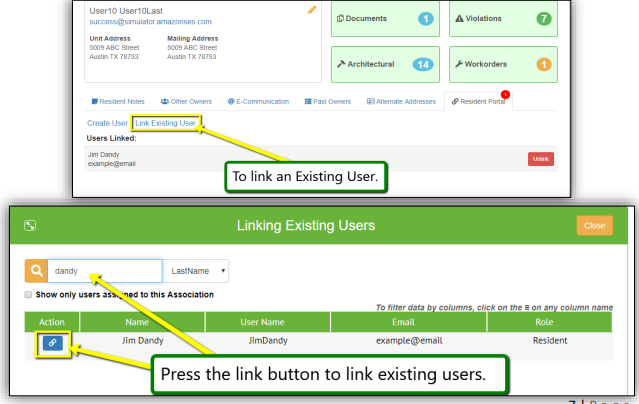Viewport: 639px width, 404px height.
Task: Click the Link Existing User link
Action: coord(165,123)
